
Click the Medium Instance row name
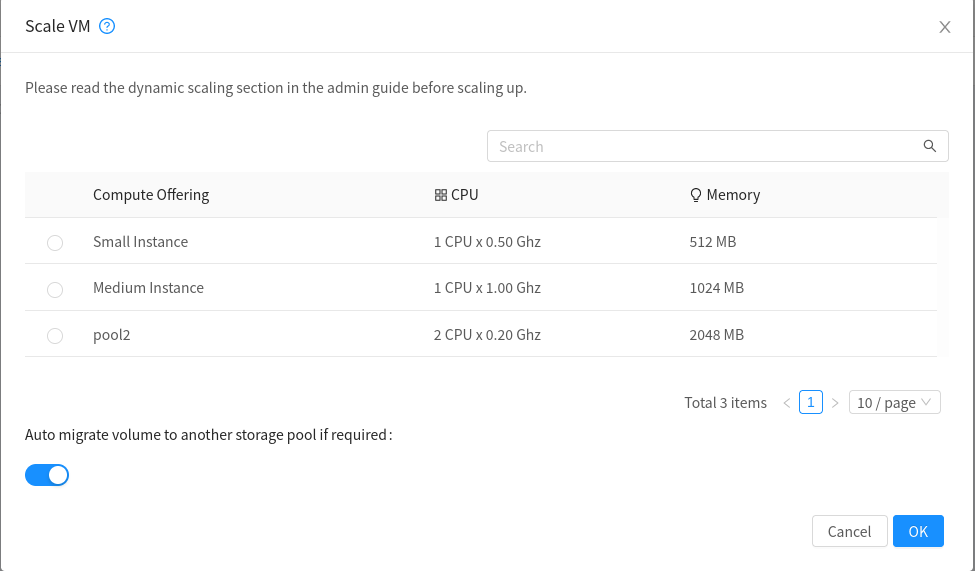point(148,288)
